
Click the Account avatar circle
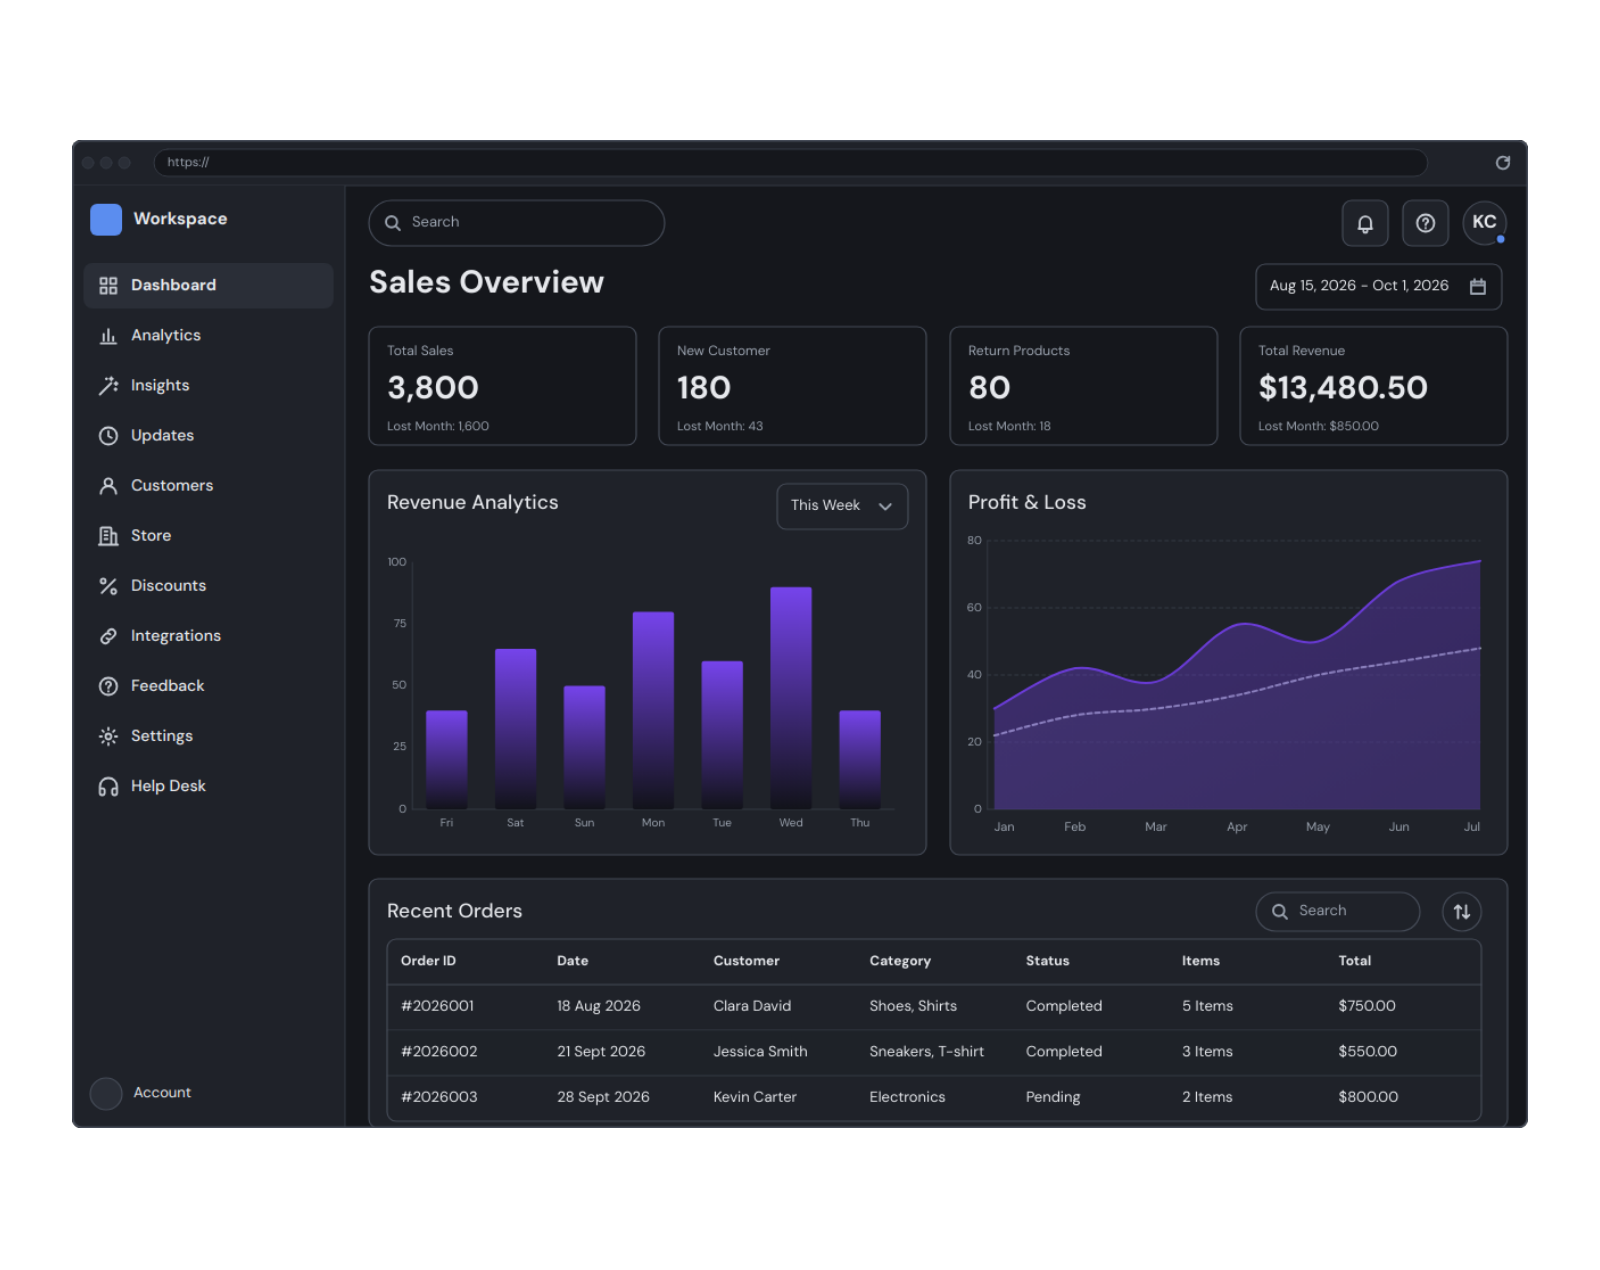106,1093
